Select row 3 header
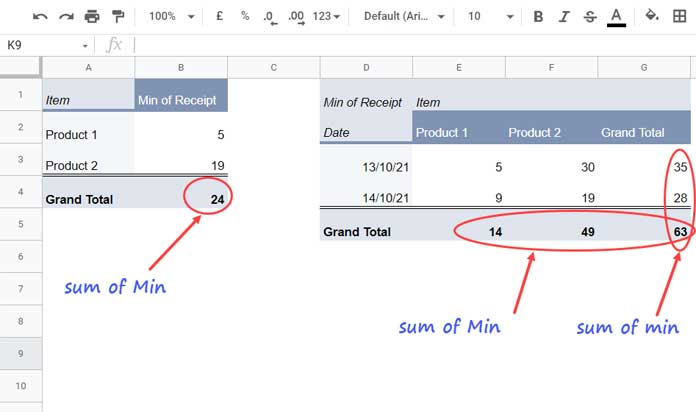Image resolution: width=696 pixels, height=412 pixels. point(21,159)
